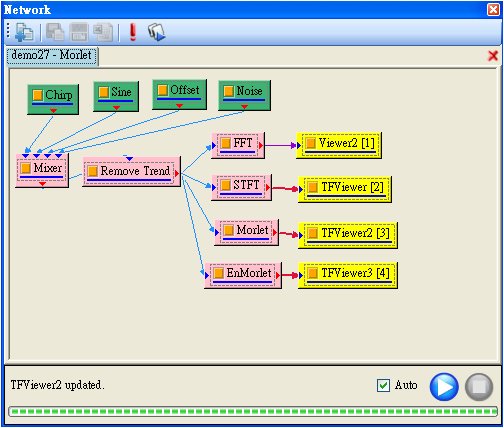504x428 pixels.
Task: Select the TFViewer2 [3] node
Action: click(x=348, y=235)
